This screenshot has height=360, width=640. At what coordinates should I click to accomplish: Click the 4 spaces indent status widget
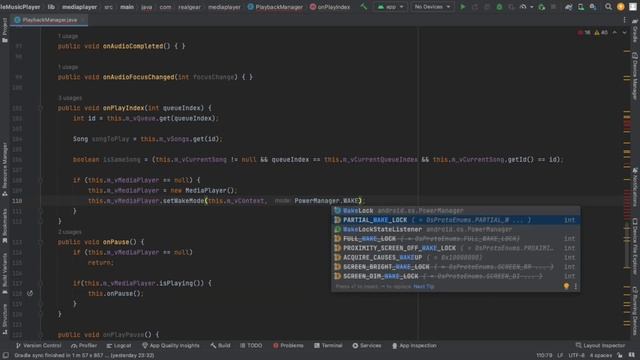[x=600, y=356]
